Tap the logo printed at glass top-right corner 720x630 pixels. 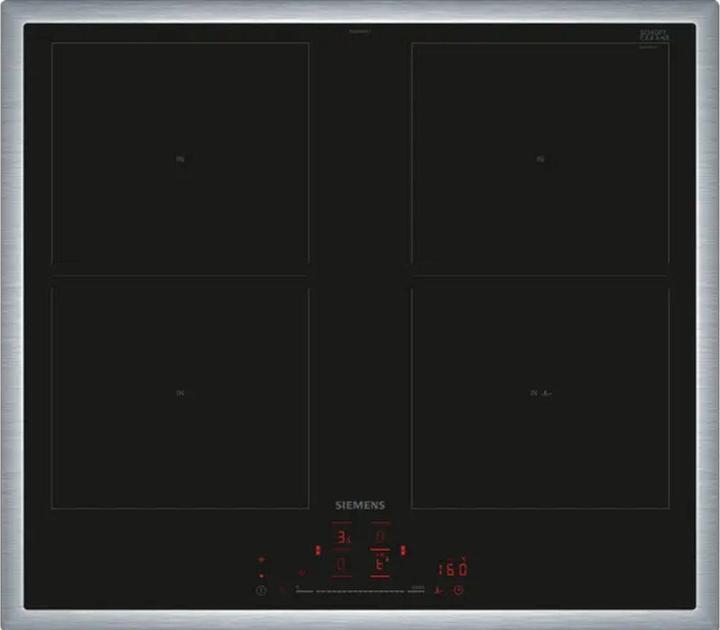coord(654,35)
